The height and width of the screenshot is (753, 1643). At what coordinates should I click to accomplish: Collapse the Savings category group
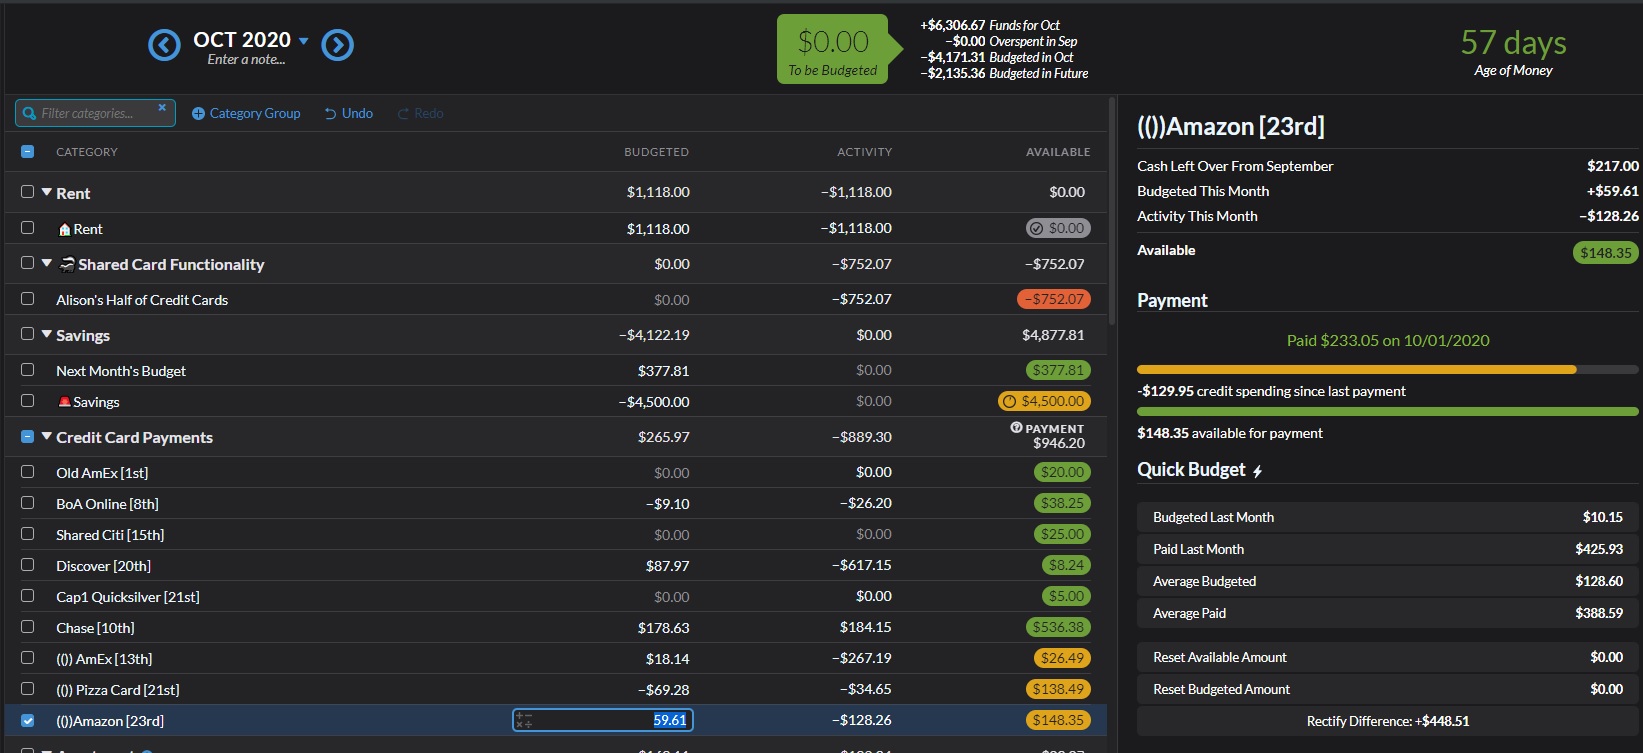tap(46, 334)
